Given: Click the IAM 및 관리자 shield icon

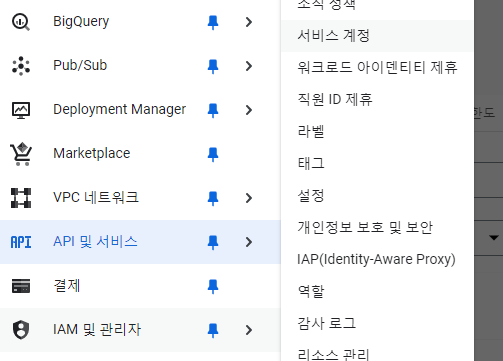Looking at the screenshot, I should [21, 330].
